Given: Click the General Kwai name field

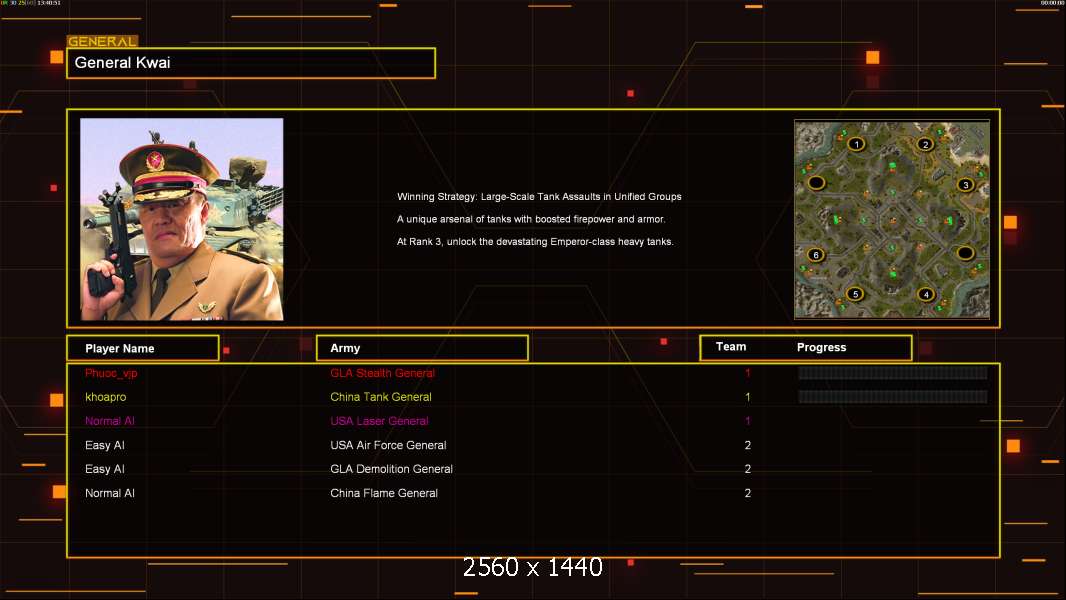Looking at the screenshot, I should pyautogui.click(x=251, y=63).
